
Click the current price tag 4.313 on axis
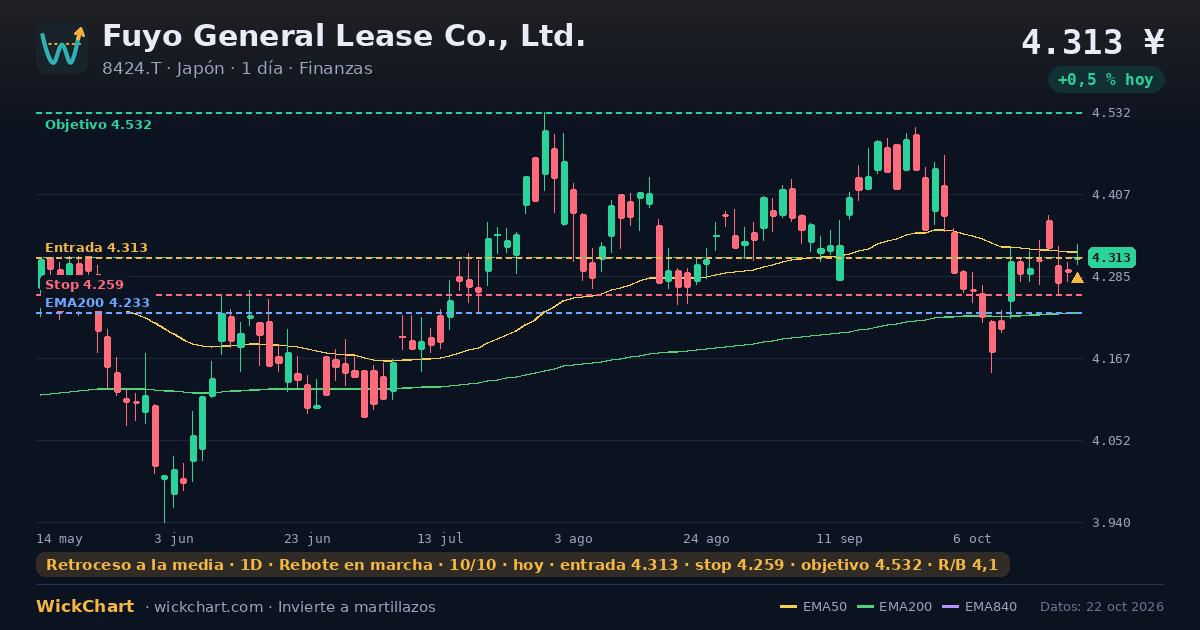point(1110,257)
